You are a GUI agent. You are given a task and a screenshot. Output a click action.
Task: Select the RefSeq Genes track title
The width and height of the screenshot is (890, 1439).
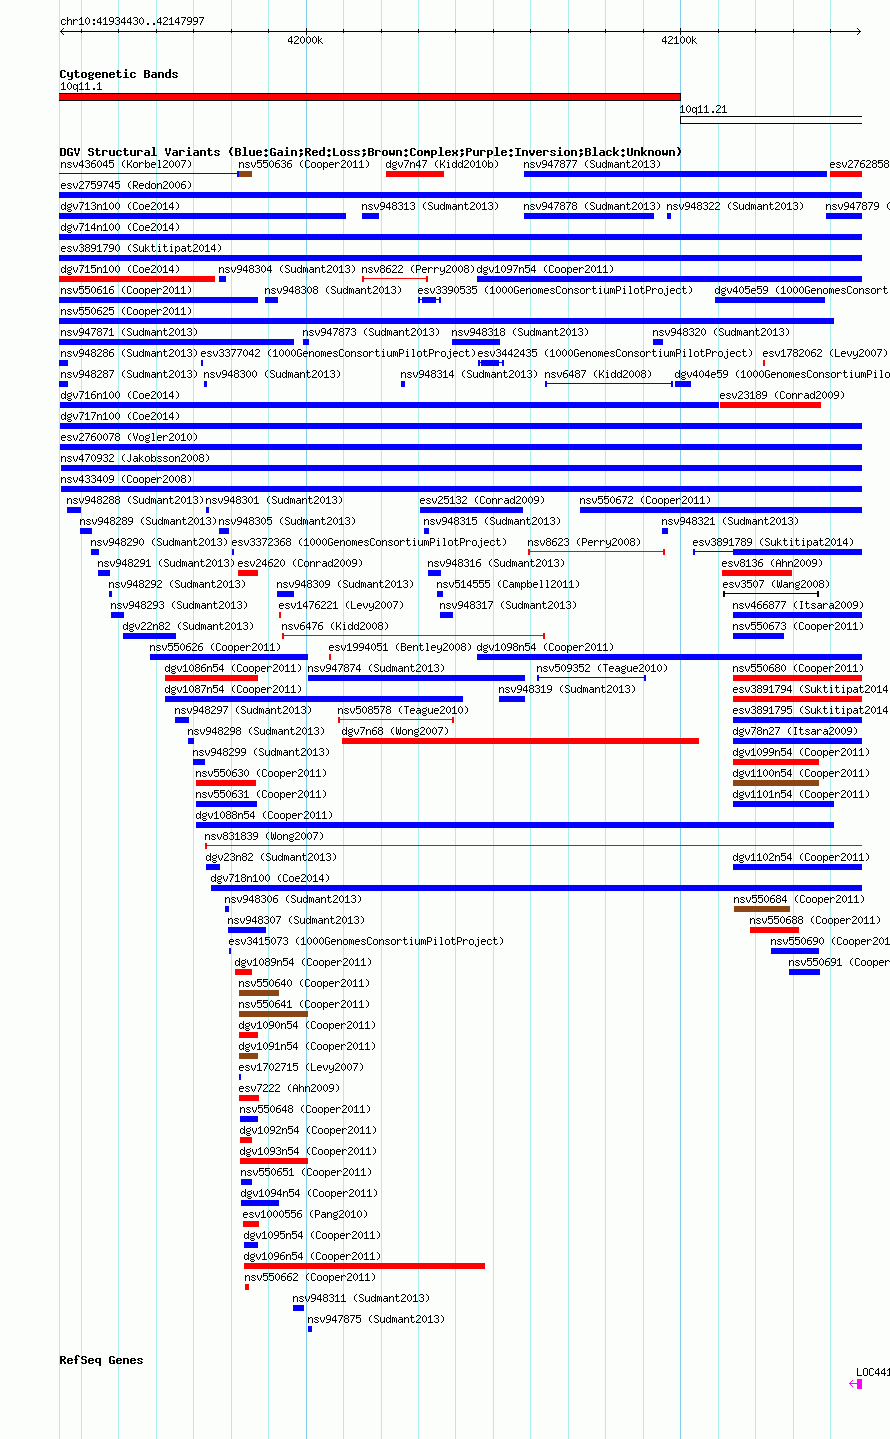[x=101, y=1360]
